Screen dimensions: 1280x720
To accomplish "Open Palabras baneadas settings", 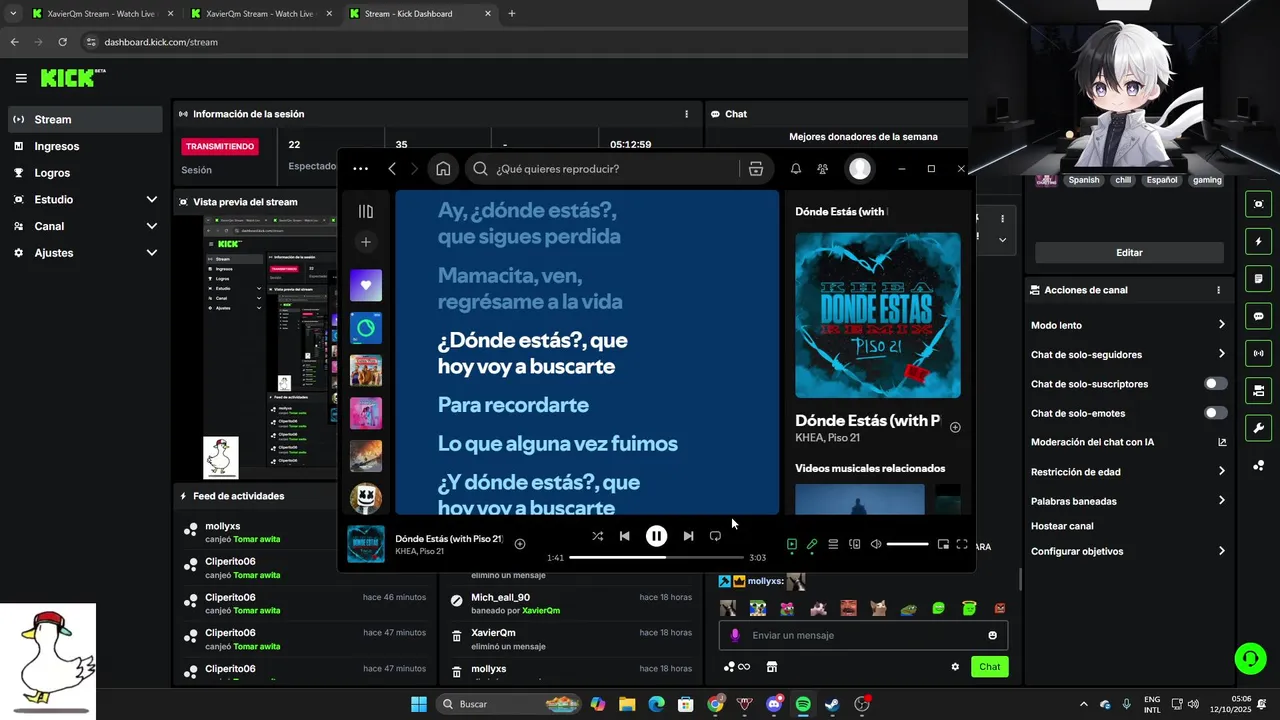I will point(1128,501).
